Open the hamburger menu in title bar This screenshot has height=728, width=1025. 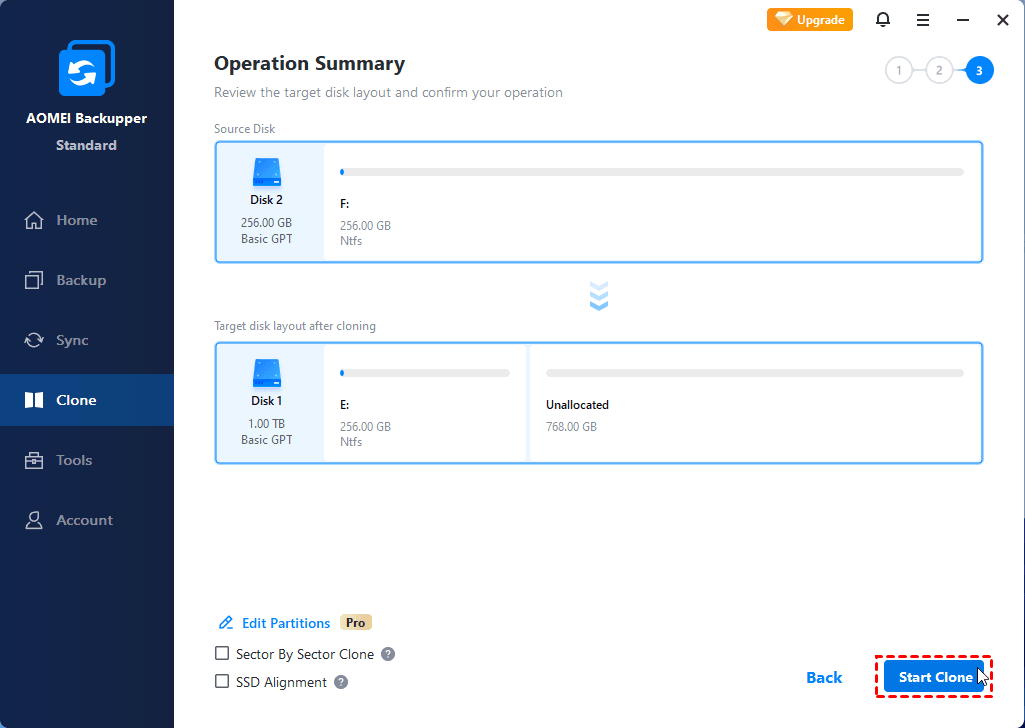(x=923, y=20)
